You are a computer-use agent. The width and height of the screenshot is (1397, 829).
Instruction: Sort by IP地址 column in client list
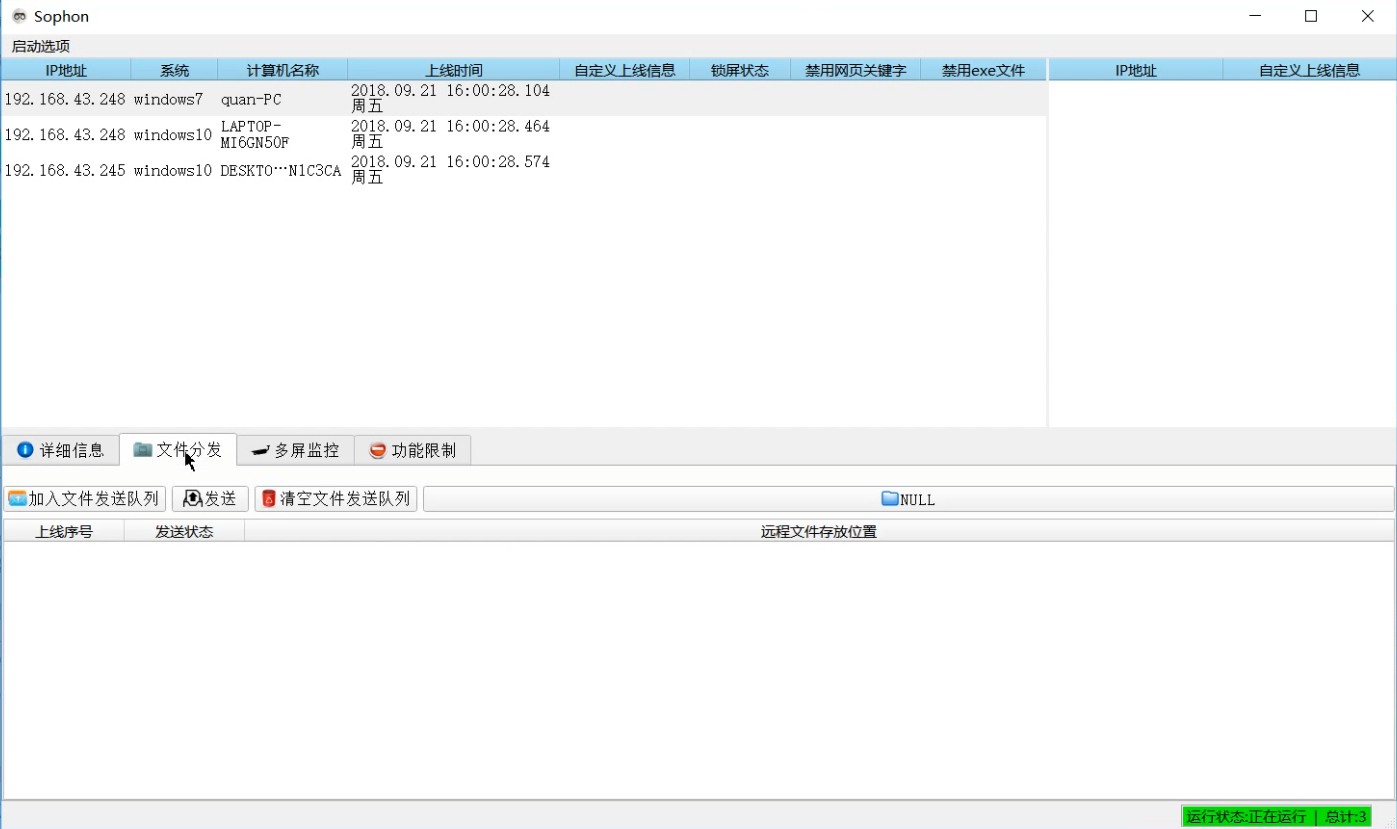click(66, 70)
